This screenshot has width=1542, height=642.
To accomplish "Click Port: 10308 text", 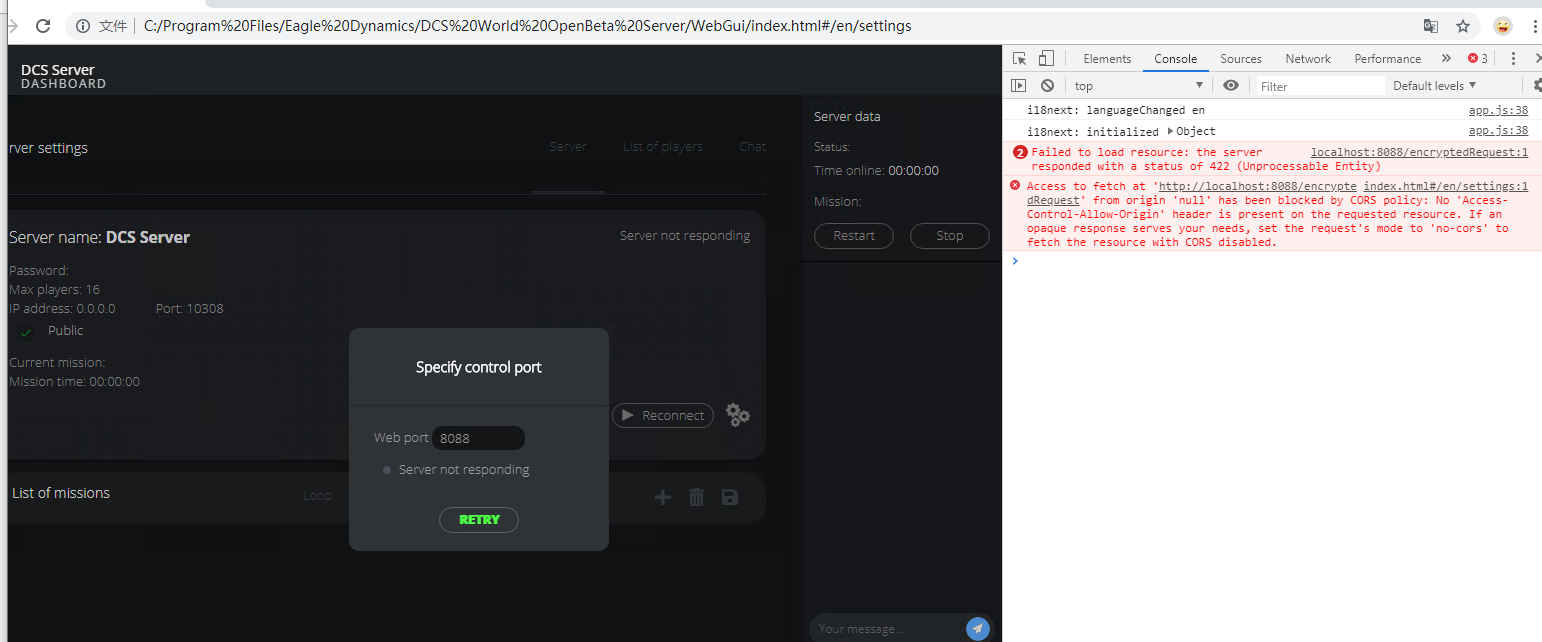I will pos(190,308).
